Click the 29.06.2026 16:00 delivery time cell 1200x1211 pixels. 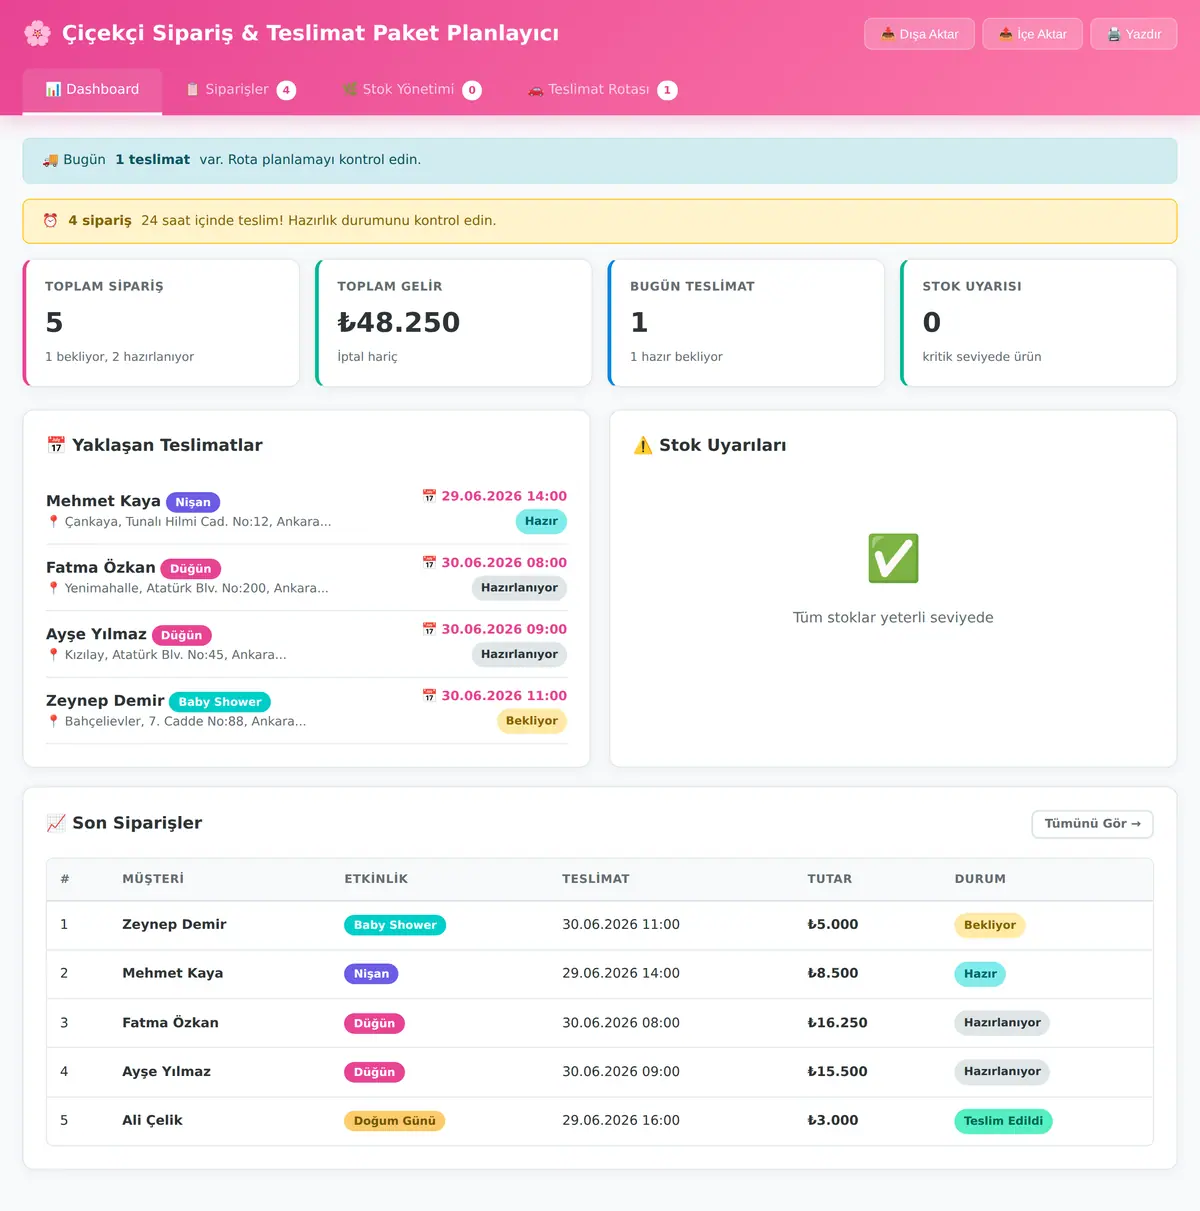tap(621, 1121)
